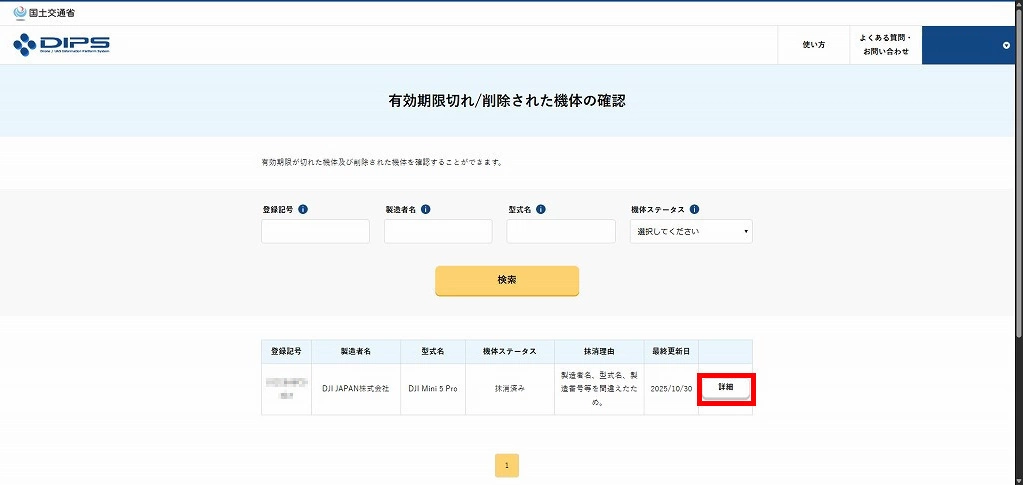Click the DJI JAPAN株式会社 table cell

[356, 388]
